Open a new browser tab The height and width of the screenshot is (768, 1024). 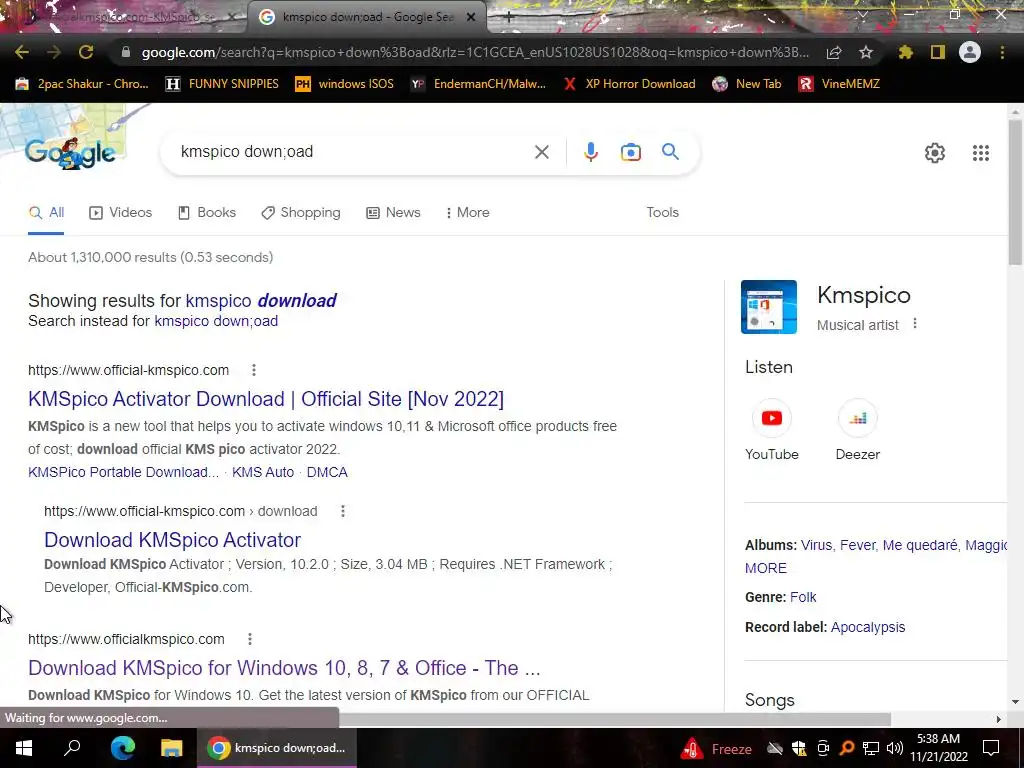(x=509, y=17)
